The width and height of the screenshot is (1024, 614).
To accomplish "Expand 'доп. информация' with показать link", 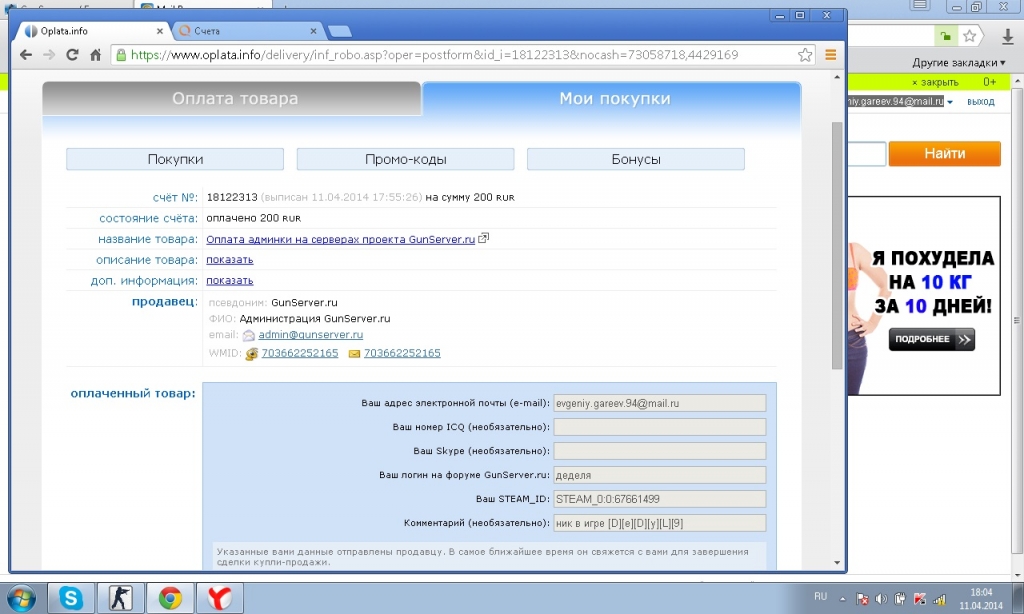I will (x=229, y=281).
